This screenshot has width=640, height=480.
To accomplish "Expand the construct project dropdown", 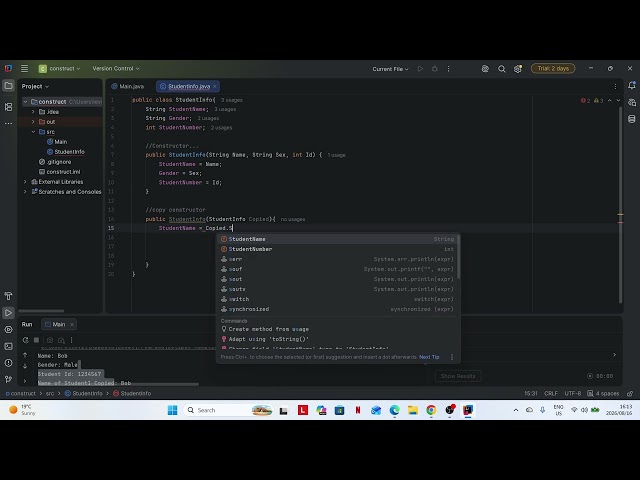I will (x=60, y=69).
